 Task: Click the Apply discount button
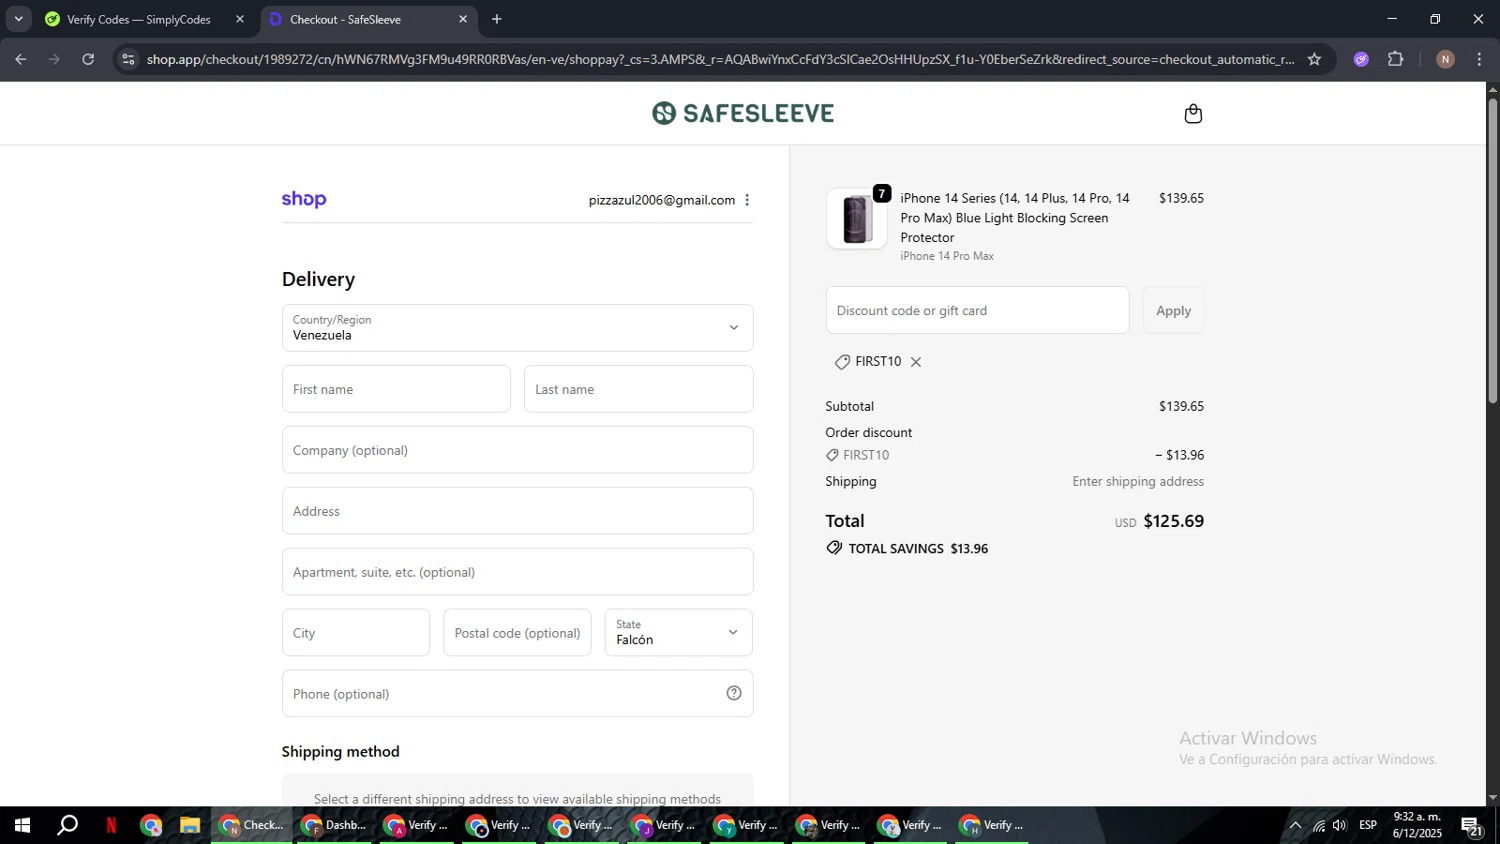click(x=1173, y=310)
